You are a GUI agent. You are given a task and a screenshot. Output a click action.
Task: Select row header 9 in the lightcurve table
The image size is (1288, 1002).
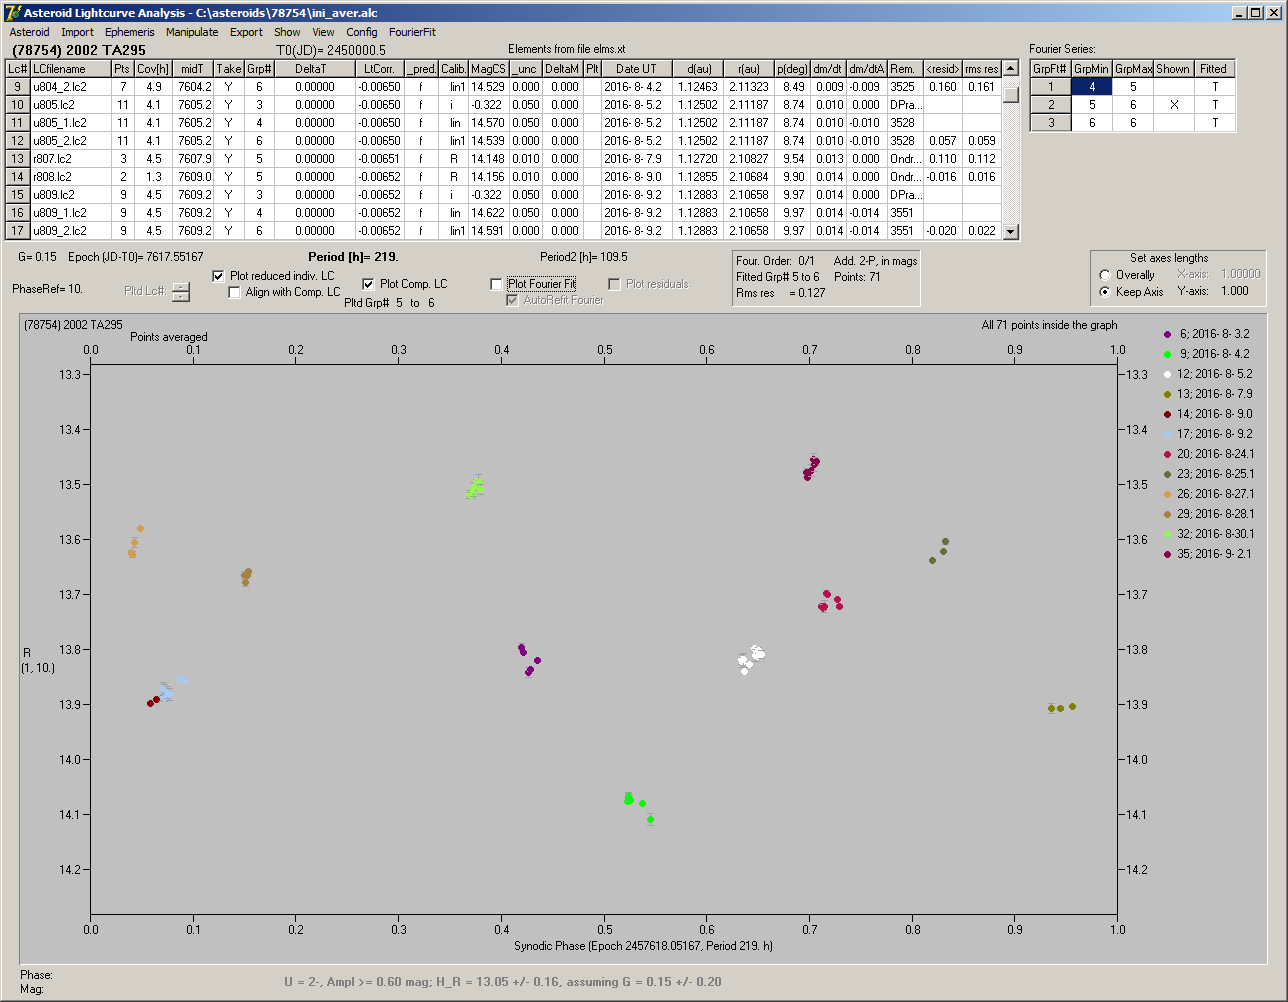pyautogui.click(x=17, y=87)
